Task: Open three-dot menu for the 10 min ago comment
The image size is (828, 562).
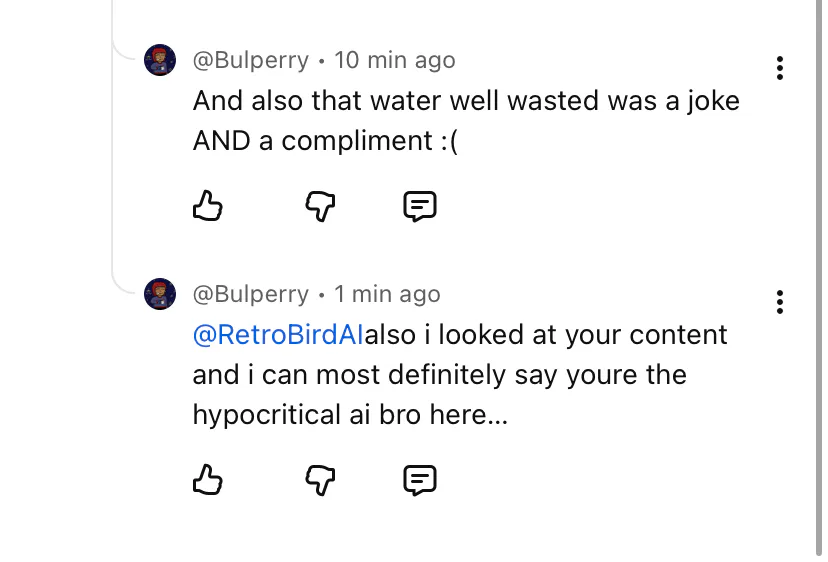Action: click(x=779, y=68)
